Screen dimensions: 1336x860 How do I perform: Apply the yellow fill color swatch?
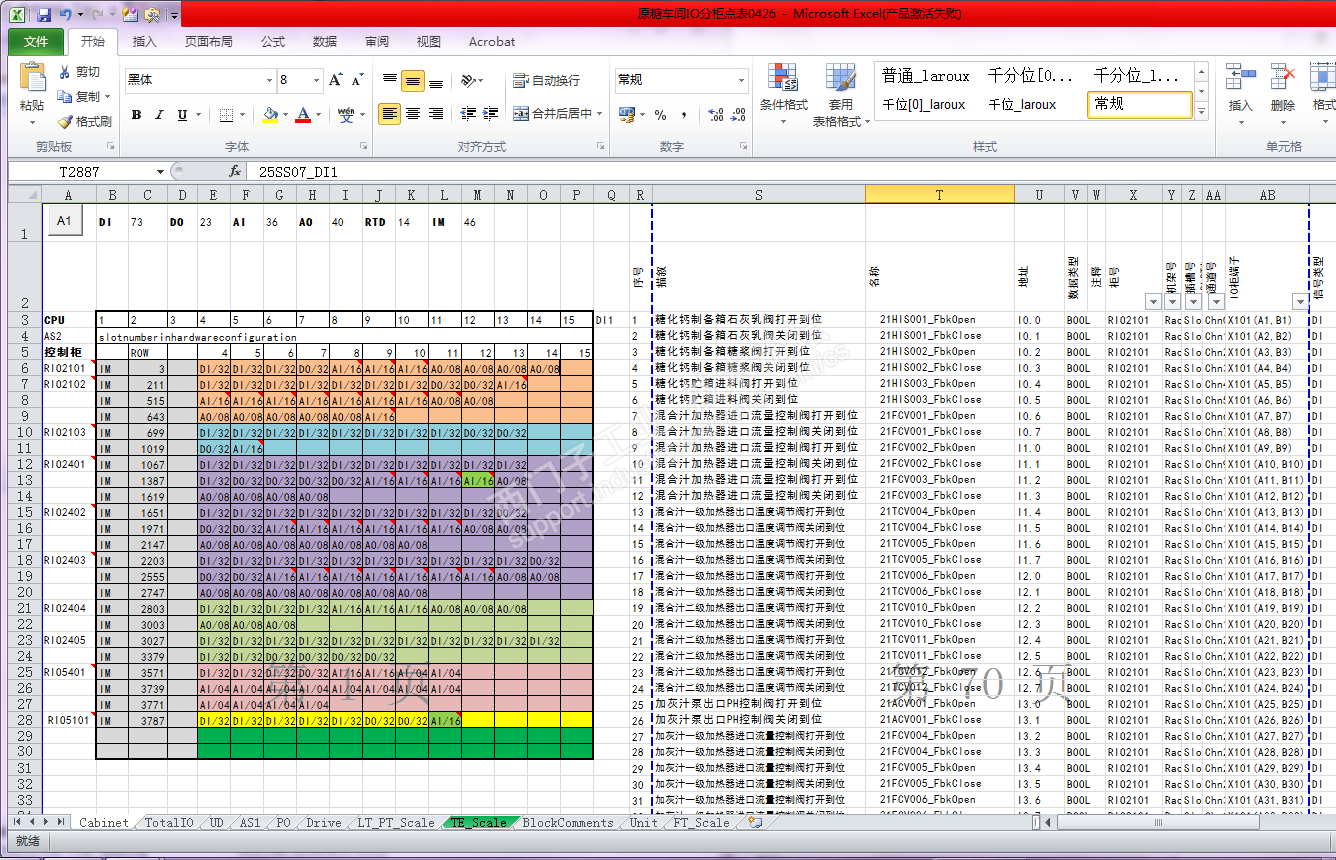coord(269,115)
